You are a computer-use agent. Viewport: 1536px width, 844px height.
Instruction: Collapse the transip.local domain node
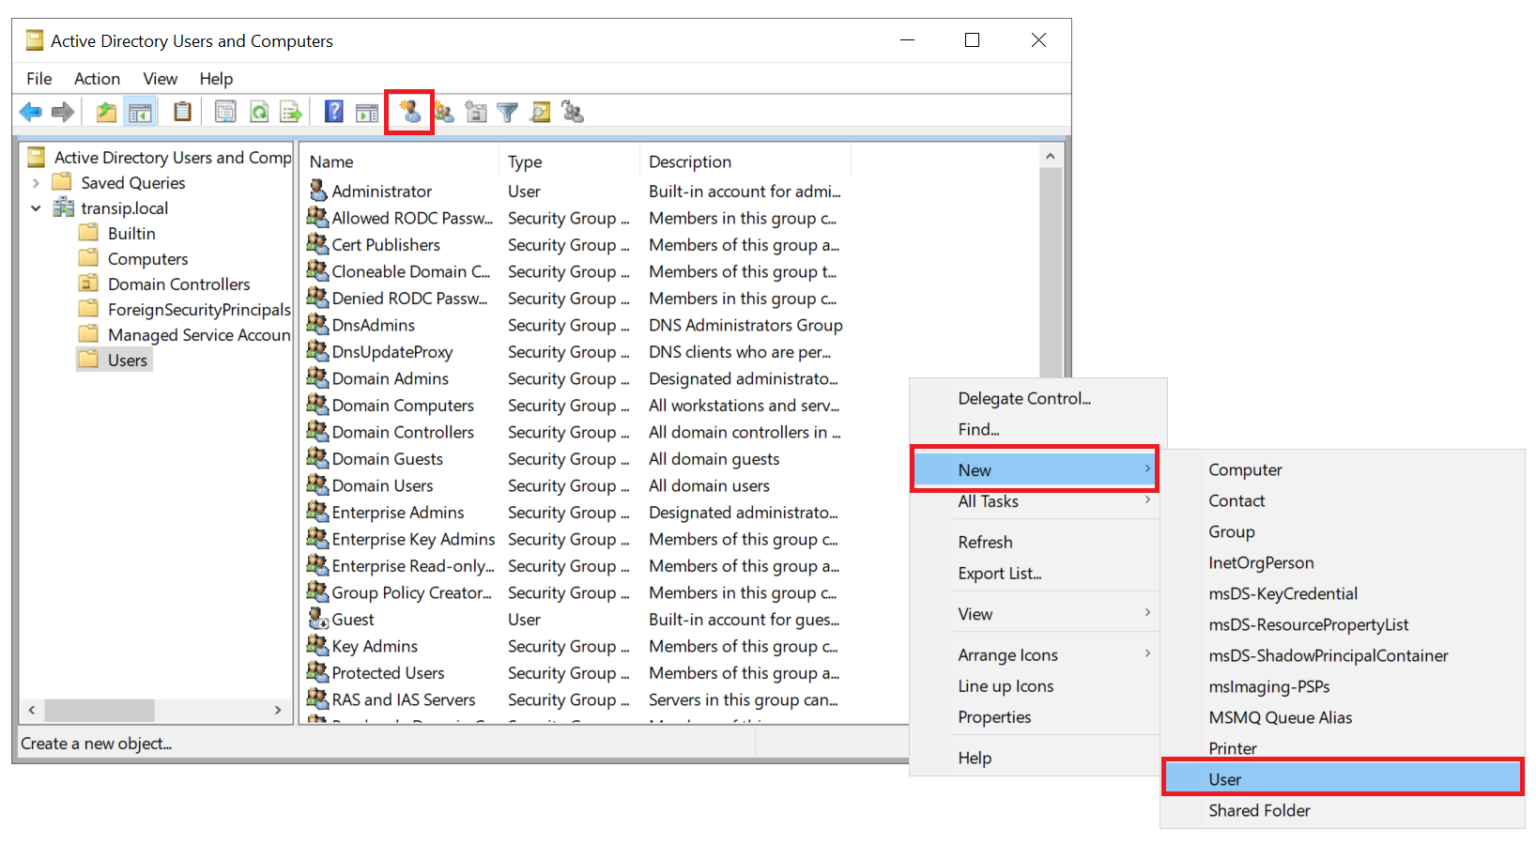(37, 207)
